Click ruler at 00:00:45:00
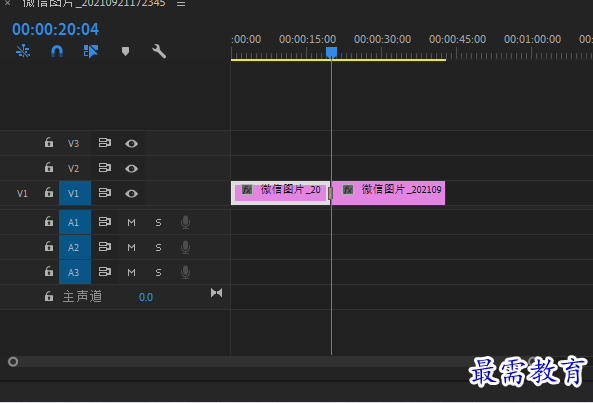 (x=457, y=39)
